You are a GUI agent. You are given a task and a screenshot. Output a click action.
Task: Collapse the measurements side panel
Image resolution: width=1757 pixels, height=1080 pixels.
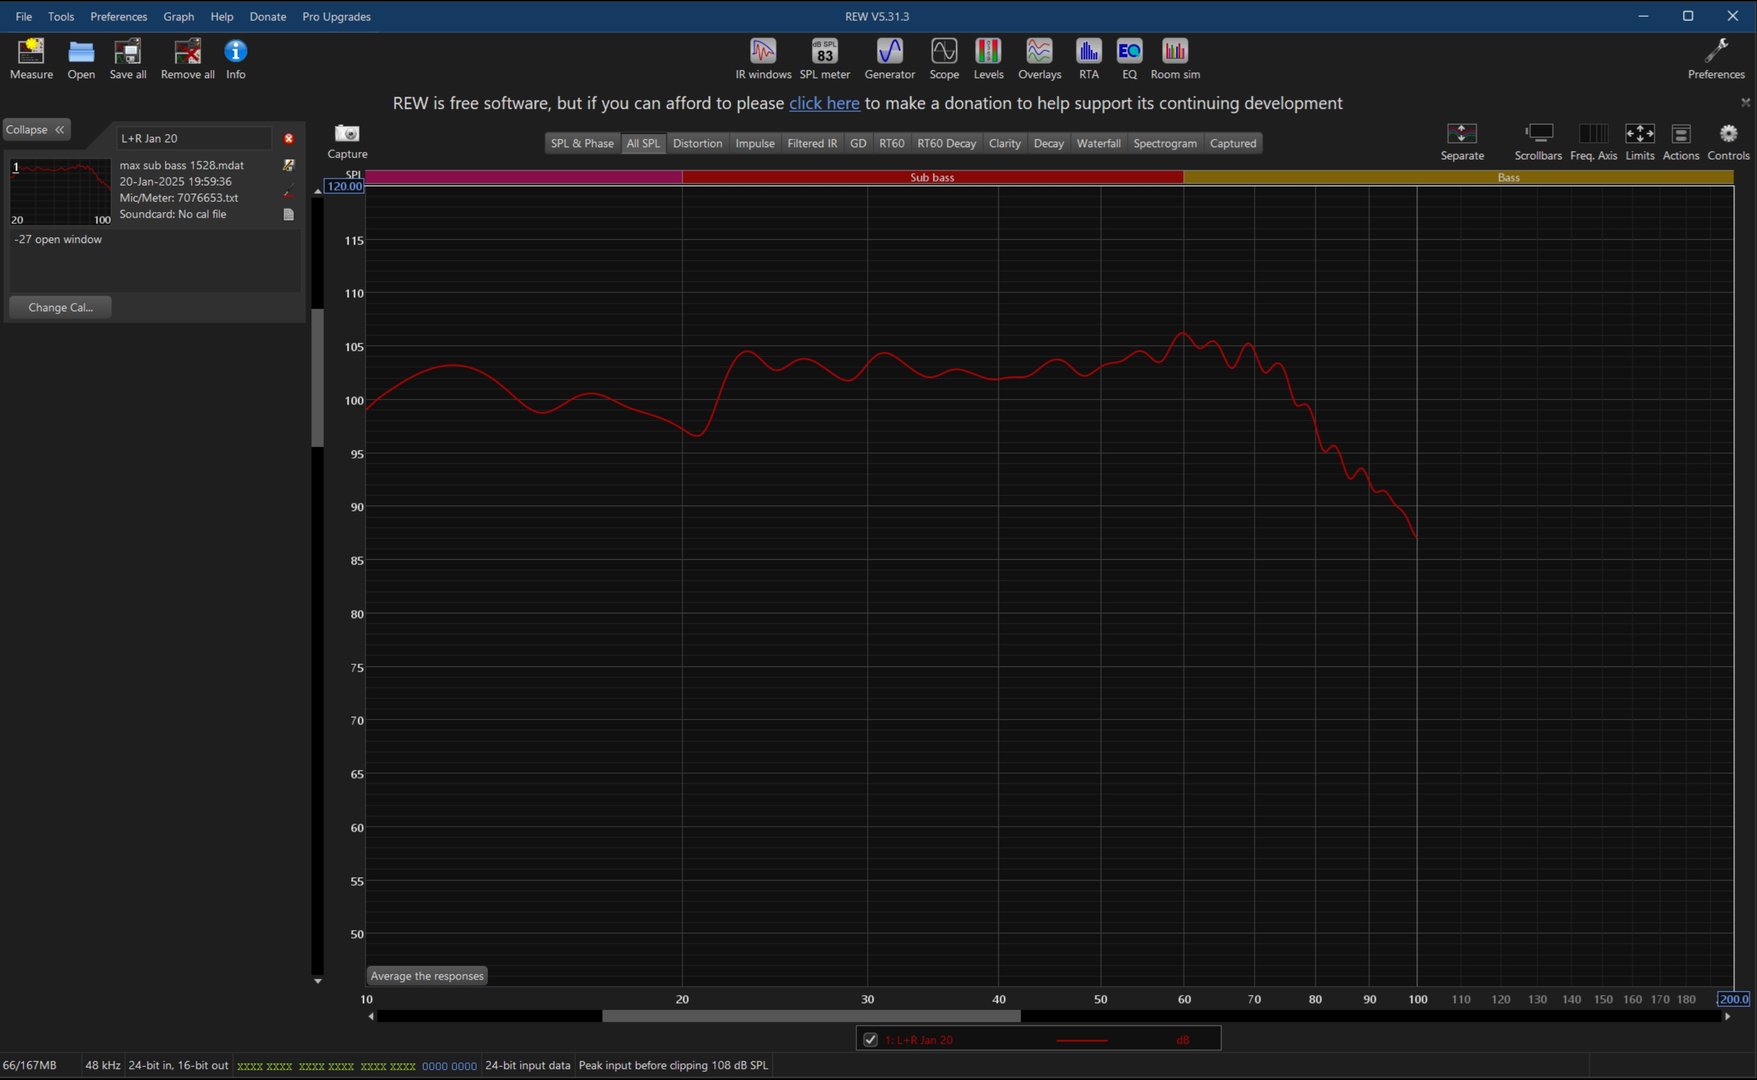pyautogui.click(x=36, y=130)
